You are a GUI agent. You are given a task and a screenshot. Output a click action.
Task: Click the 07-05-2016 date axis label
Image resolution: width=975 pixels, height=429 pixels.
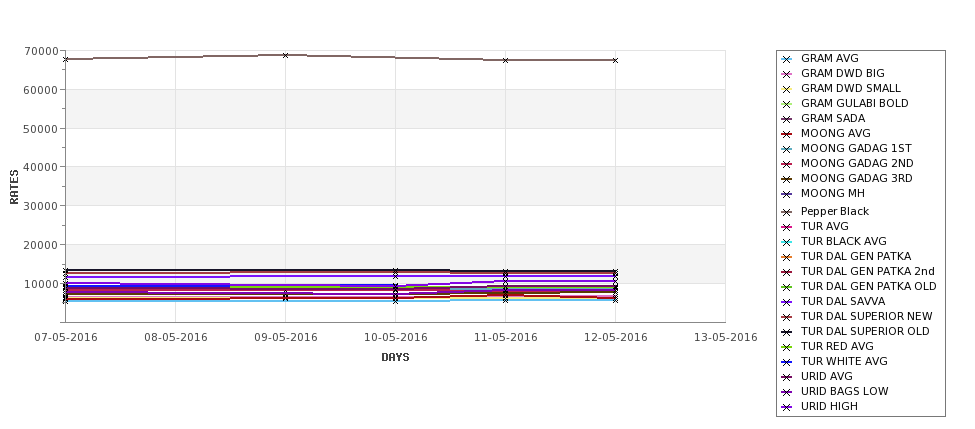coord(65,337)
